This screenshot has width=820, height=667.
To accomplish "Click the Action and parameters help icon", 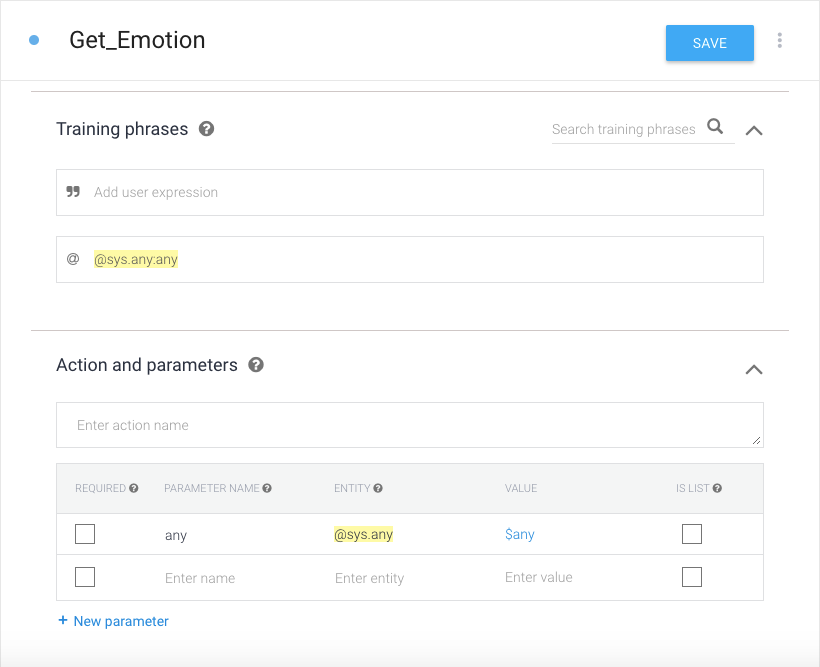I will 256,365.
